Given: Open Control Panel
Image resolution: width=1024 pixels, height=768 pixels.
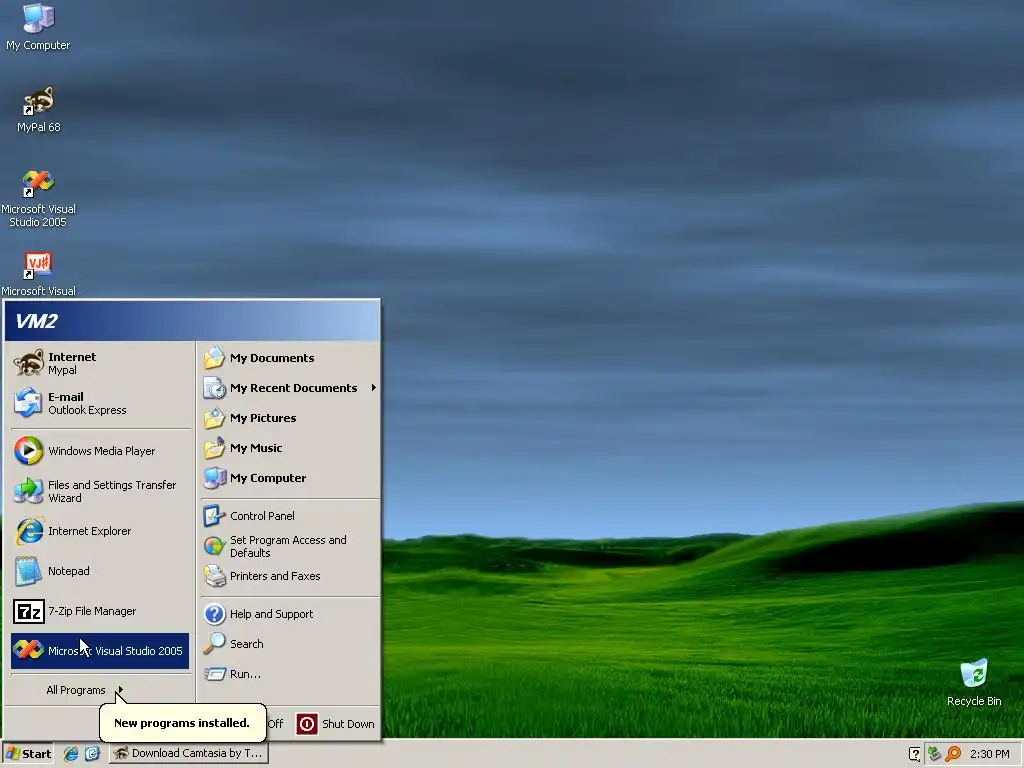Looking at the screenshot, I should coord(290,516).
